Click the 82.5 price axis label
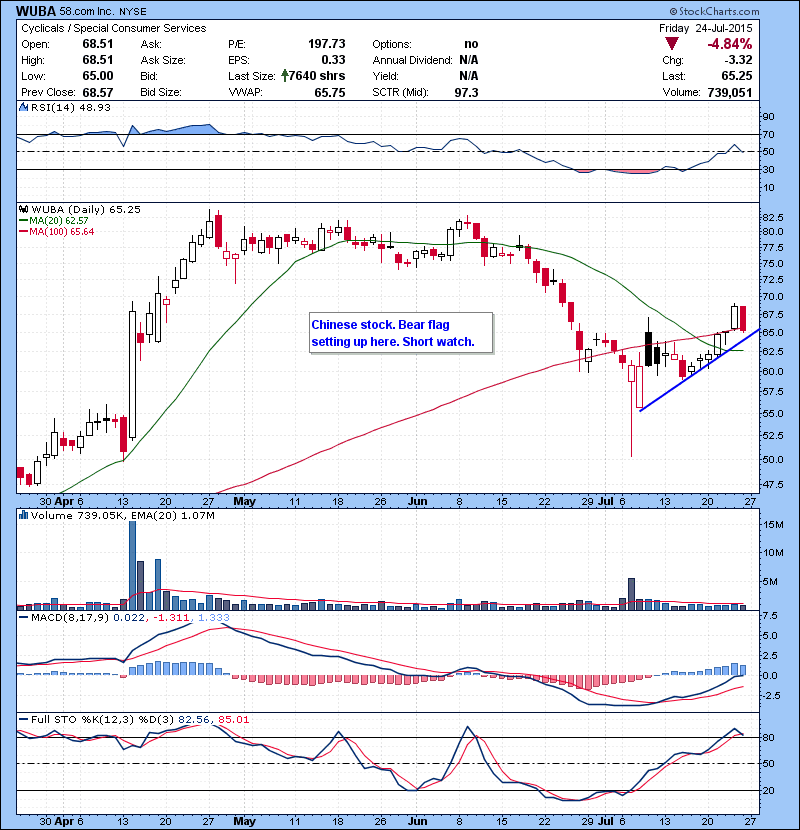Image resolution: width=800 pixels, height=830 pixels. [x=772, y=217]
